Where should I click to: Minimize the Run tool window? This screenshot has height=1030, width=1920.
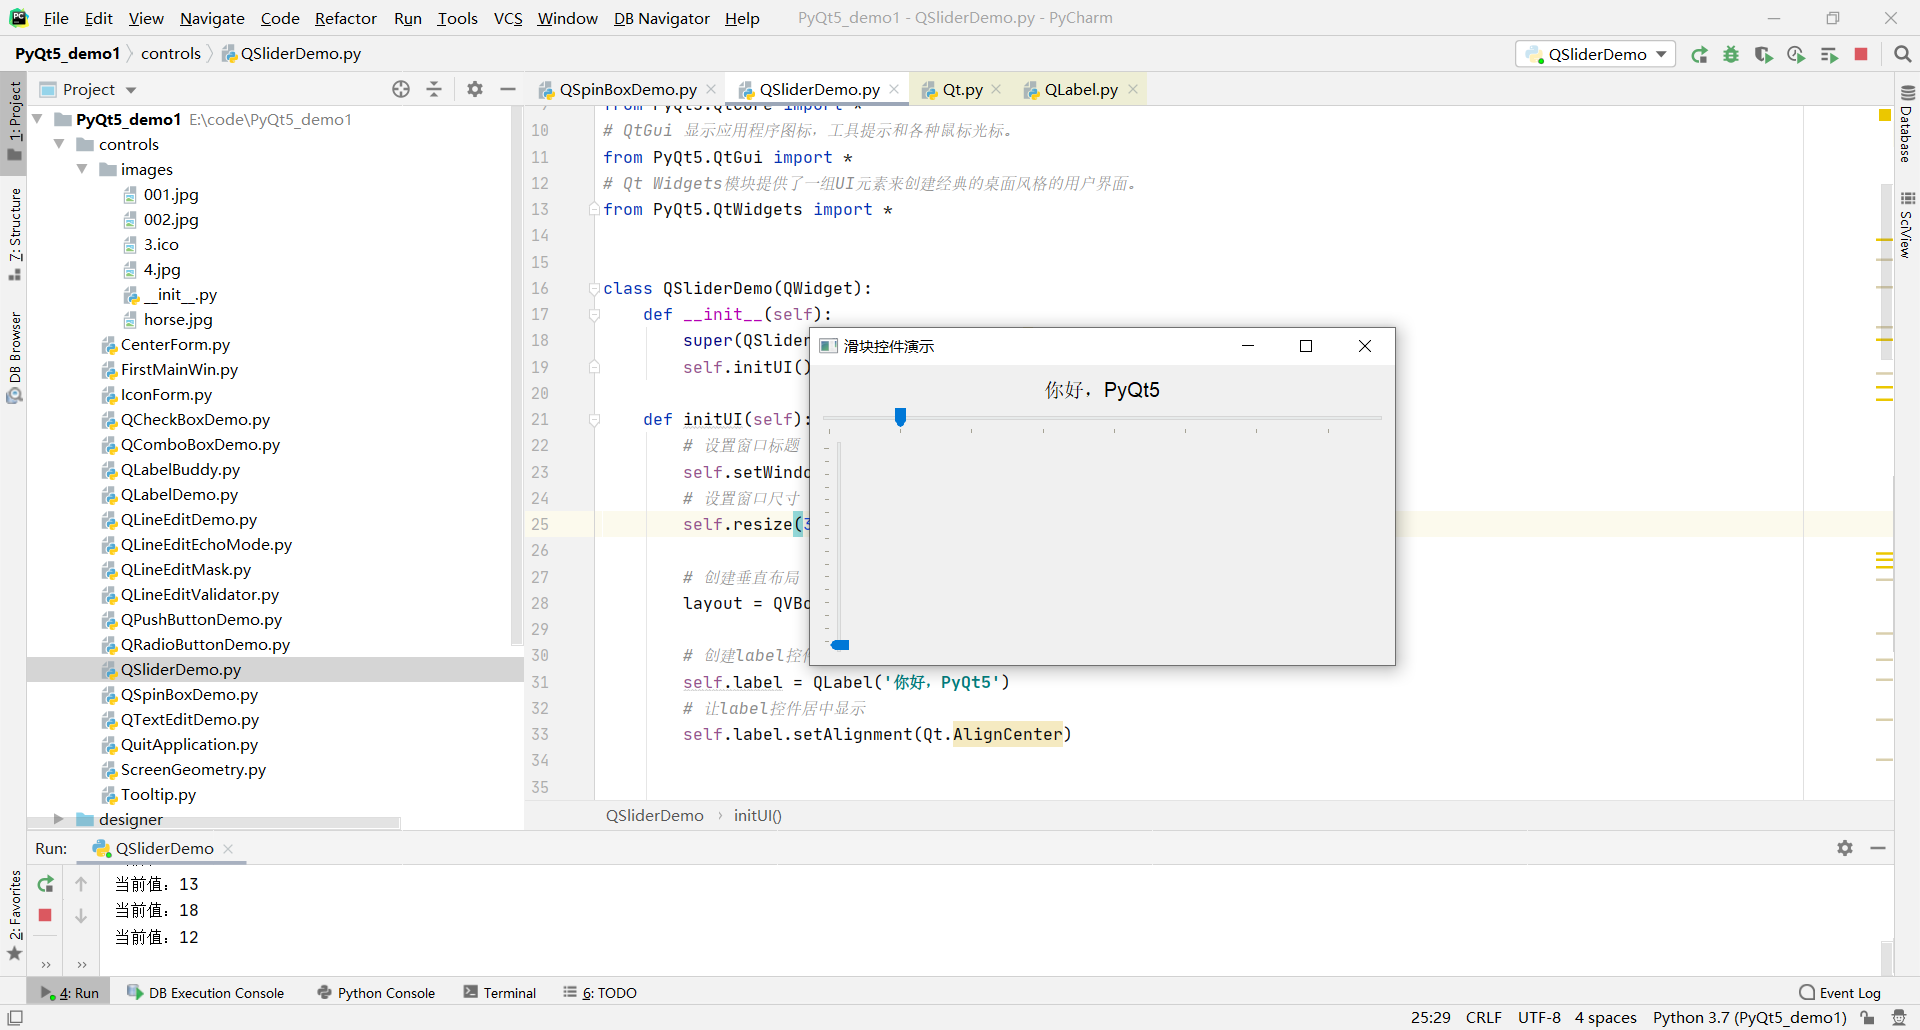(x=1878, y=848)
